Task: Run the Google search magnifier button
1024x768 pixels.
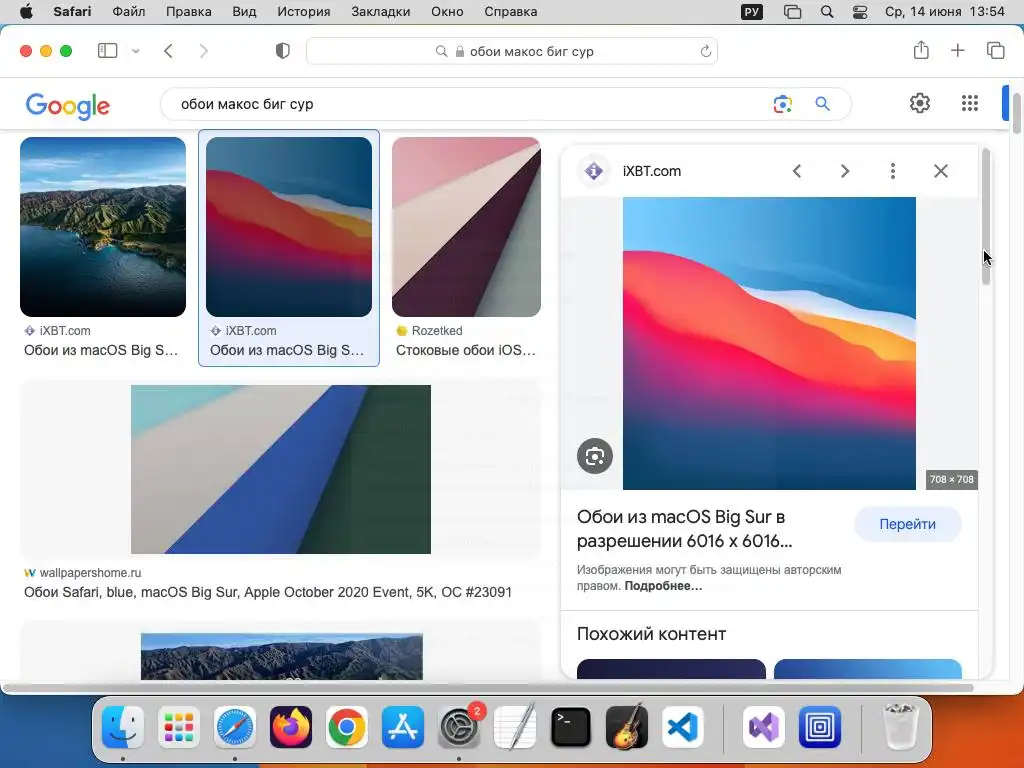Action: coord(822,104)
